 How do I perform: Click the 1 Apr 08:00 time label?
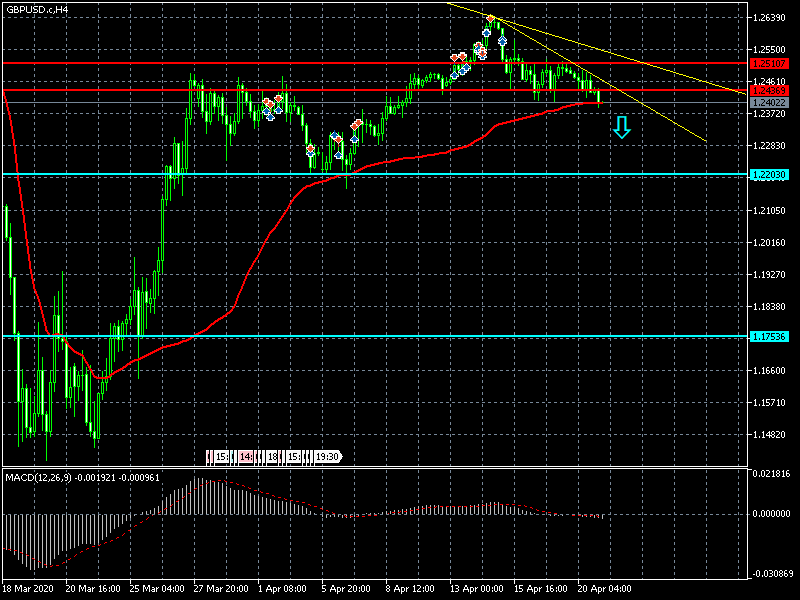pos(283,588)
